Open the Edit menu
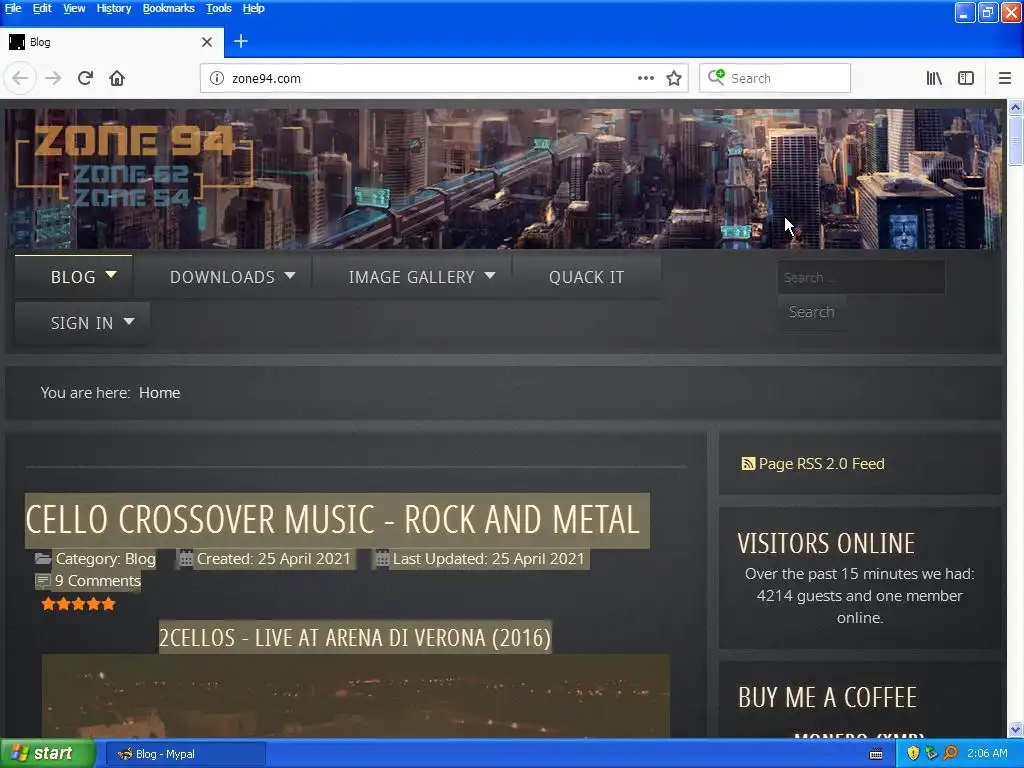 tap(42, 8)
